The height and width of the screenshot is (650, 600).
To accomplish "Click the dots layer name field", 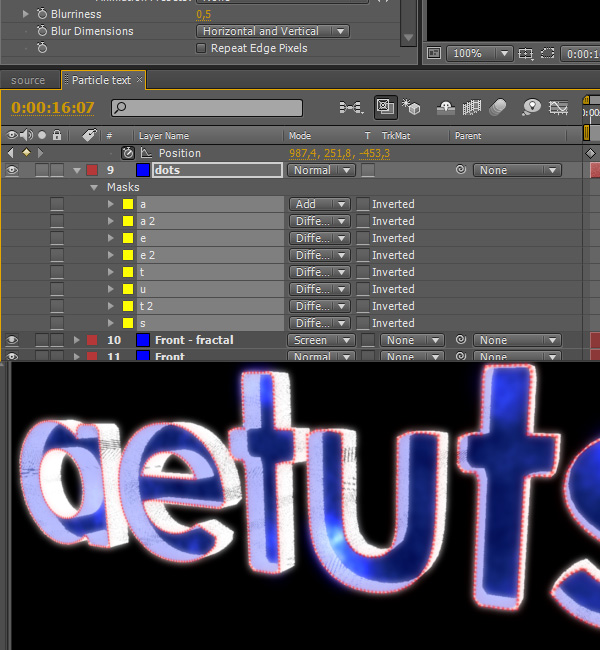I will pyautogui.click(x=218, y=170).
